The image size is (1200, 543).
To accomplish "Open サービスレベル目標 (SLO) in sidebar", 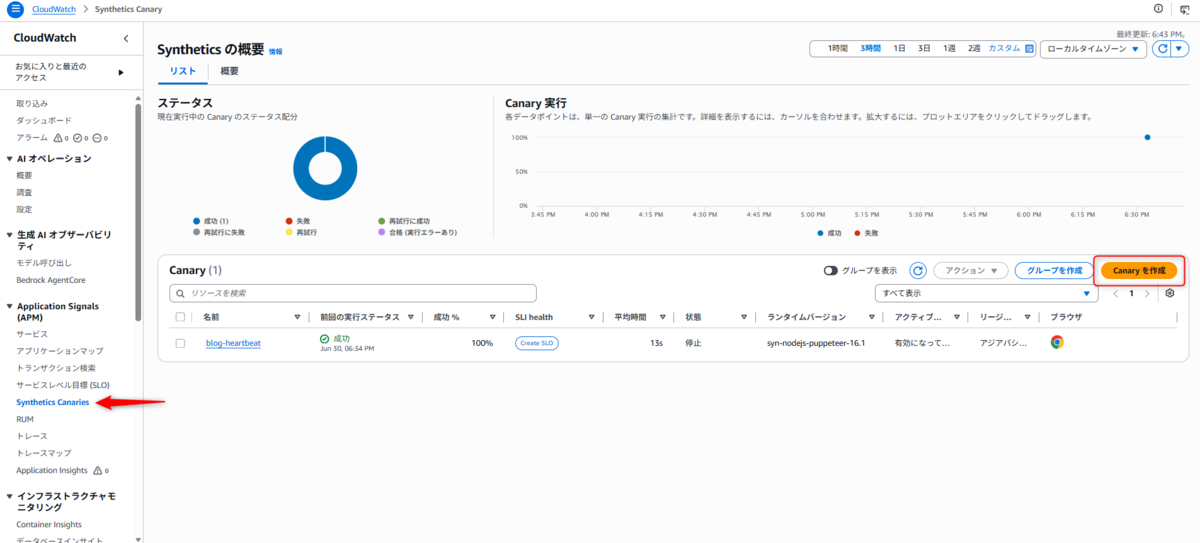I will click(x=63, y=385).
